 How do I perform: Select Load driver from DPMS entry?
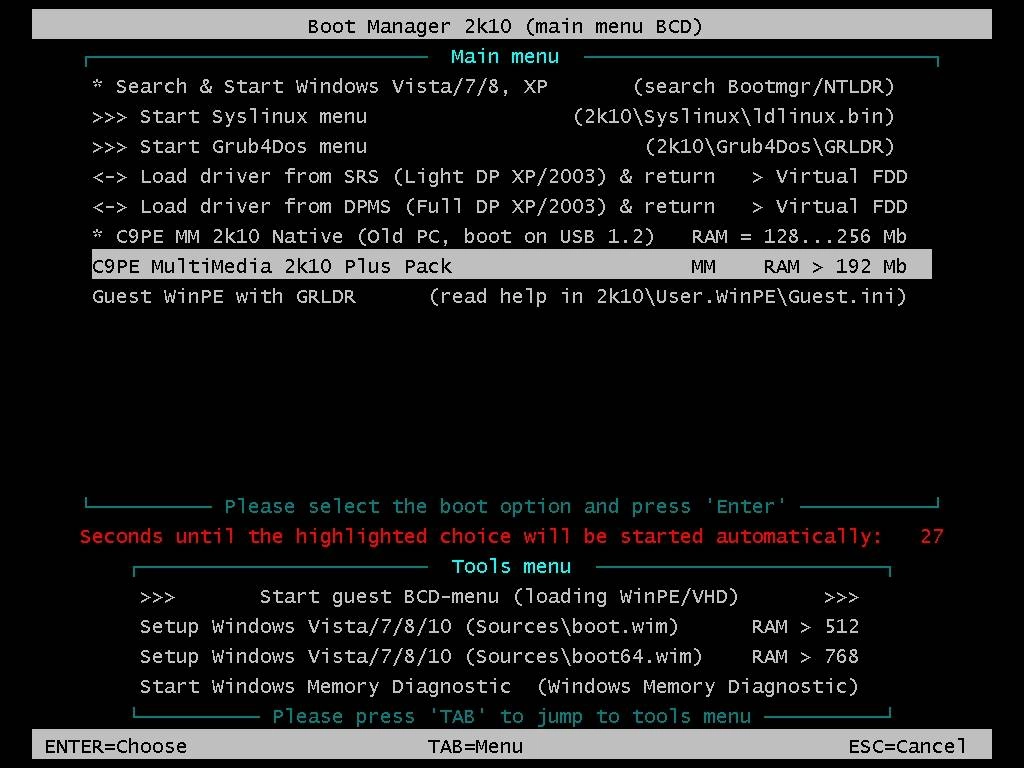point(511,207)
